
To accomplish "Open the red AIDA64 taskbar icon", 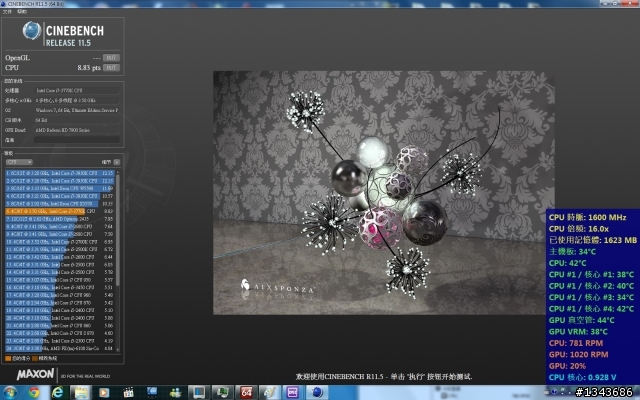I will tap(246, 393).
